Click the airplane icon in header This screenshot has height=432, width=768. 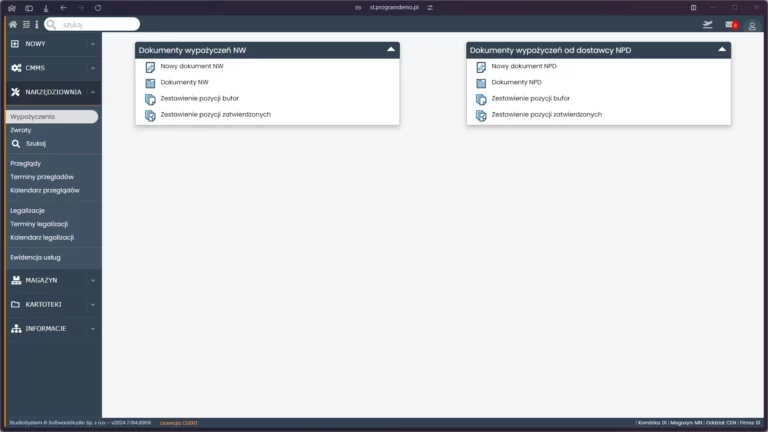click(x=709, y=24)
